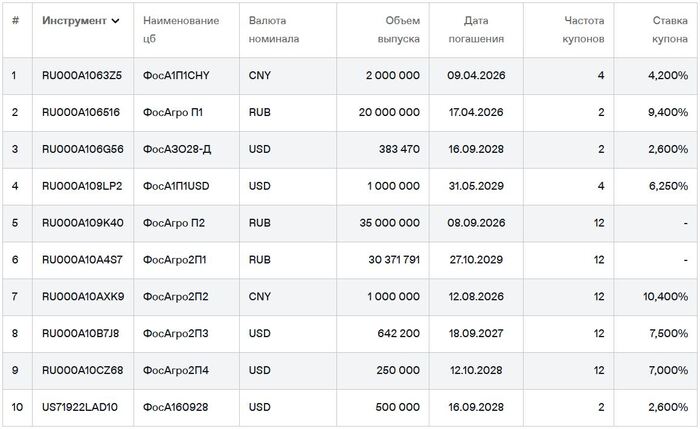
Task: Open instrument RU000A106516
Action: pos(80,113)
